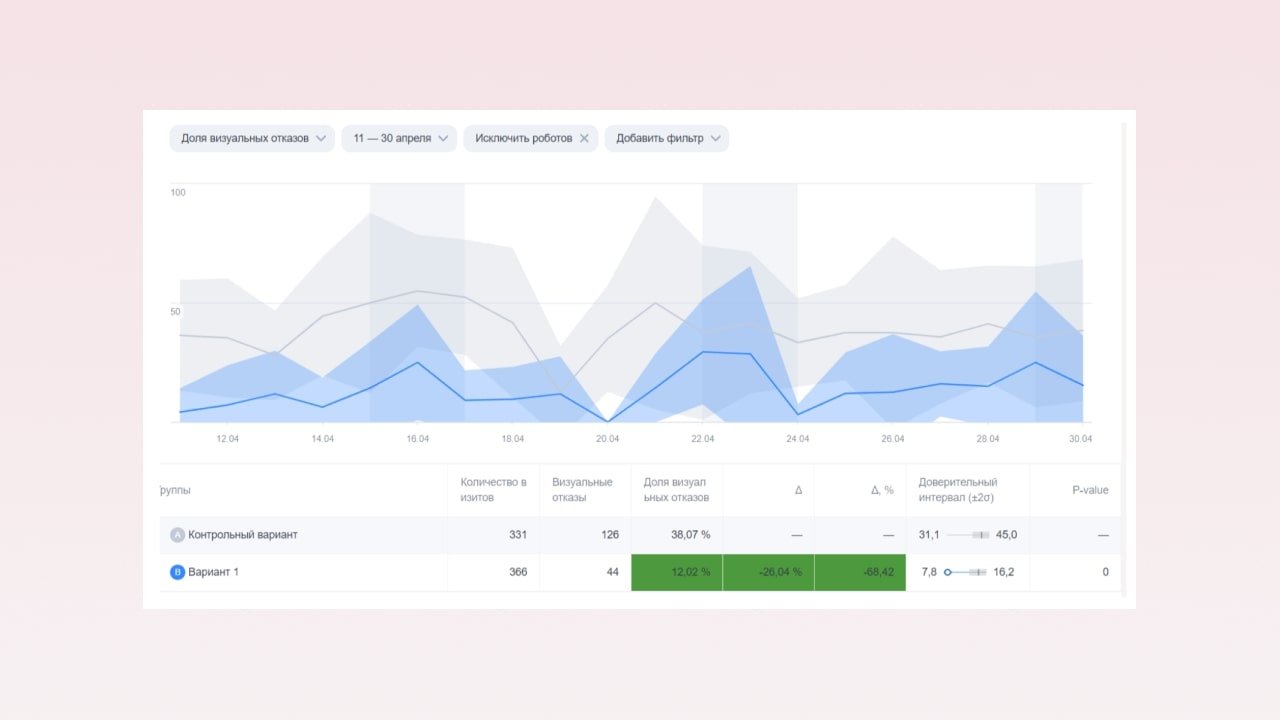Select the 'Контрольный вариант' row name
The width and height of the screenshot is (1280, 720).
pyautogui.click(x=243, y=535)
